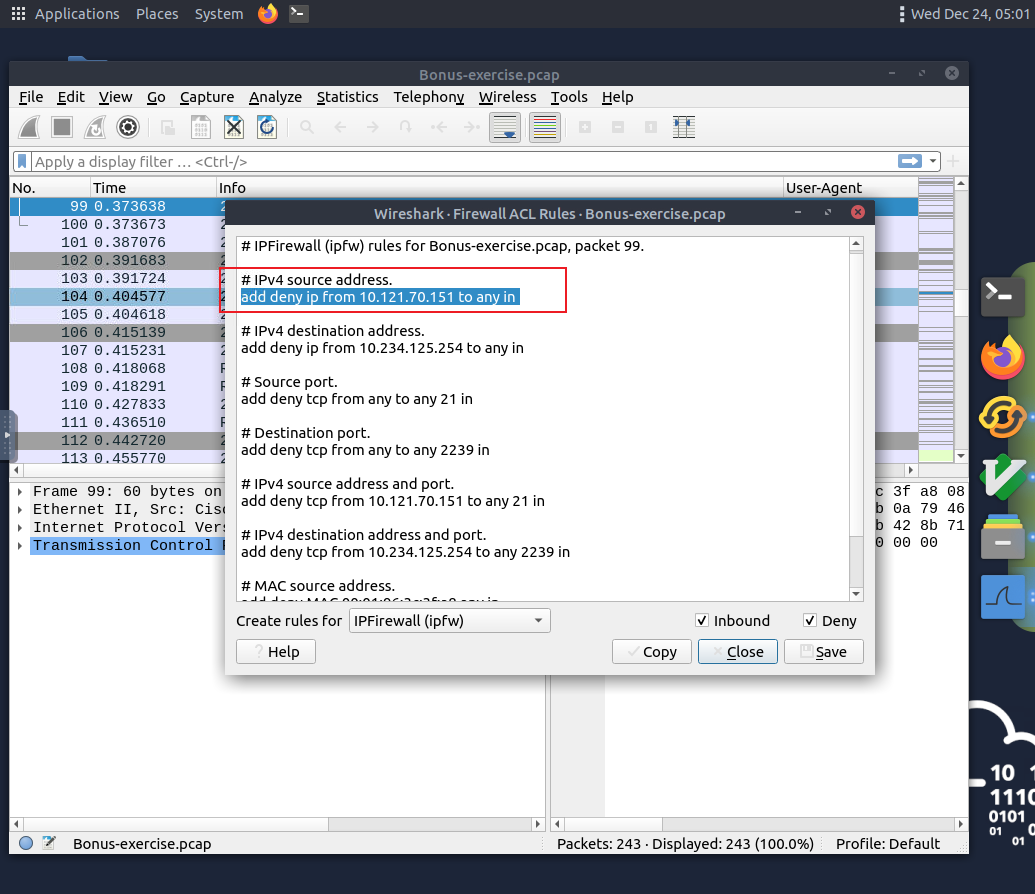Click the Help button in ACL dialog
The width and height of the screenshot is (1035, 894).
click(276, 652)
